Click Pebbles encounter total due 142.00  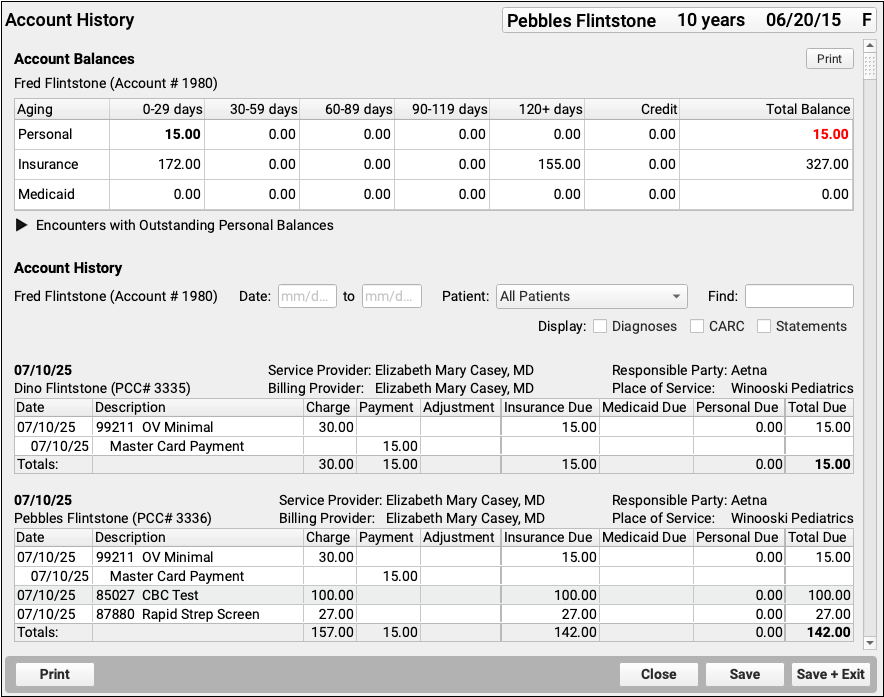click(828, 633)
